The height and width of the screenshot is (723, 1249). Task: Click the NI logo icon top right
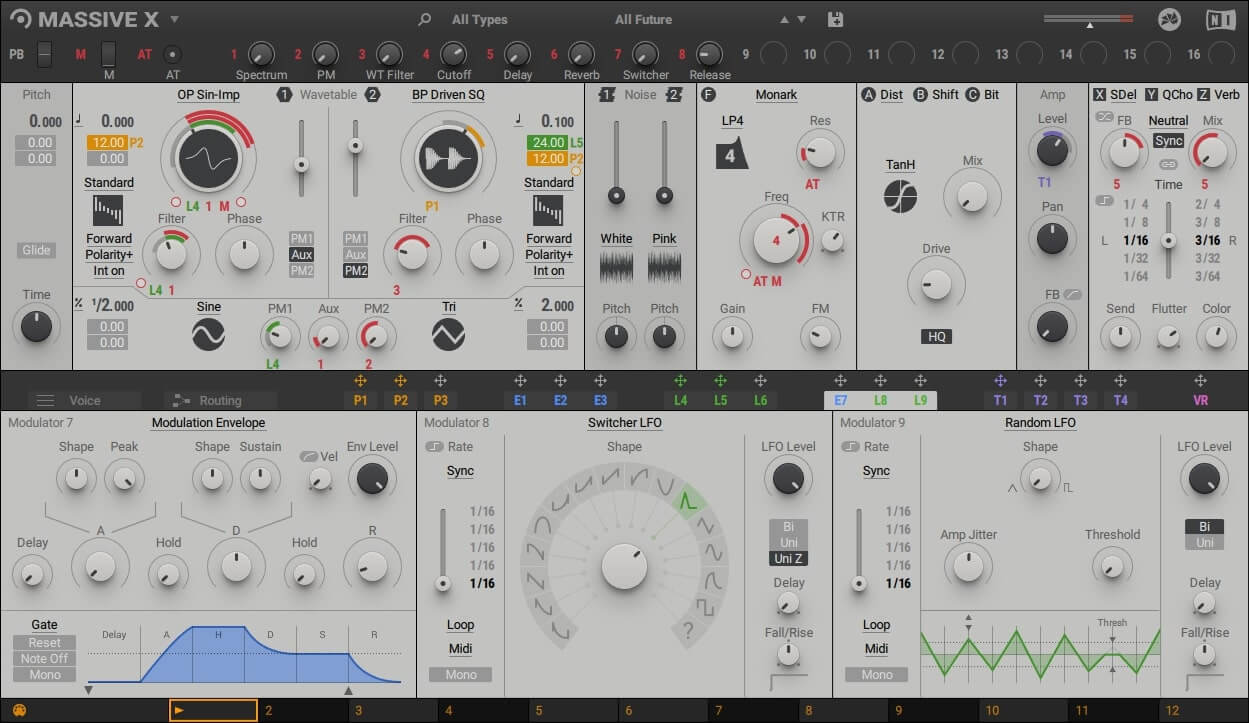click(1221, 18)
